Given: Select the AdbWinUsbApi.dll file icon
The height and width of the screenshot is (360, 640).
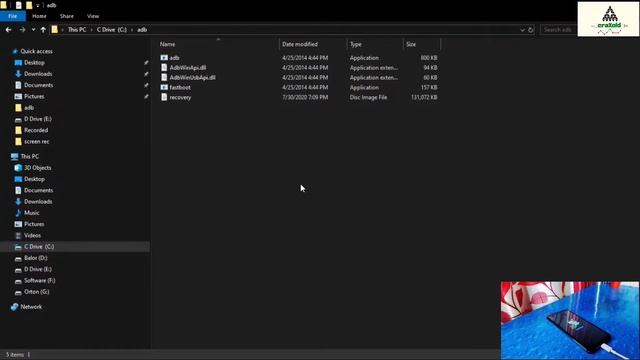Looking at the screenshot, I should [x=164, y=77].
